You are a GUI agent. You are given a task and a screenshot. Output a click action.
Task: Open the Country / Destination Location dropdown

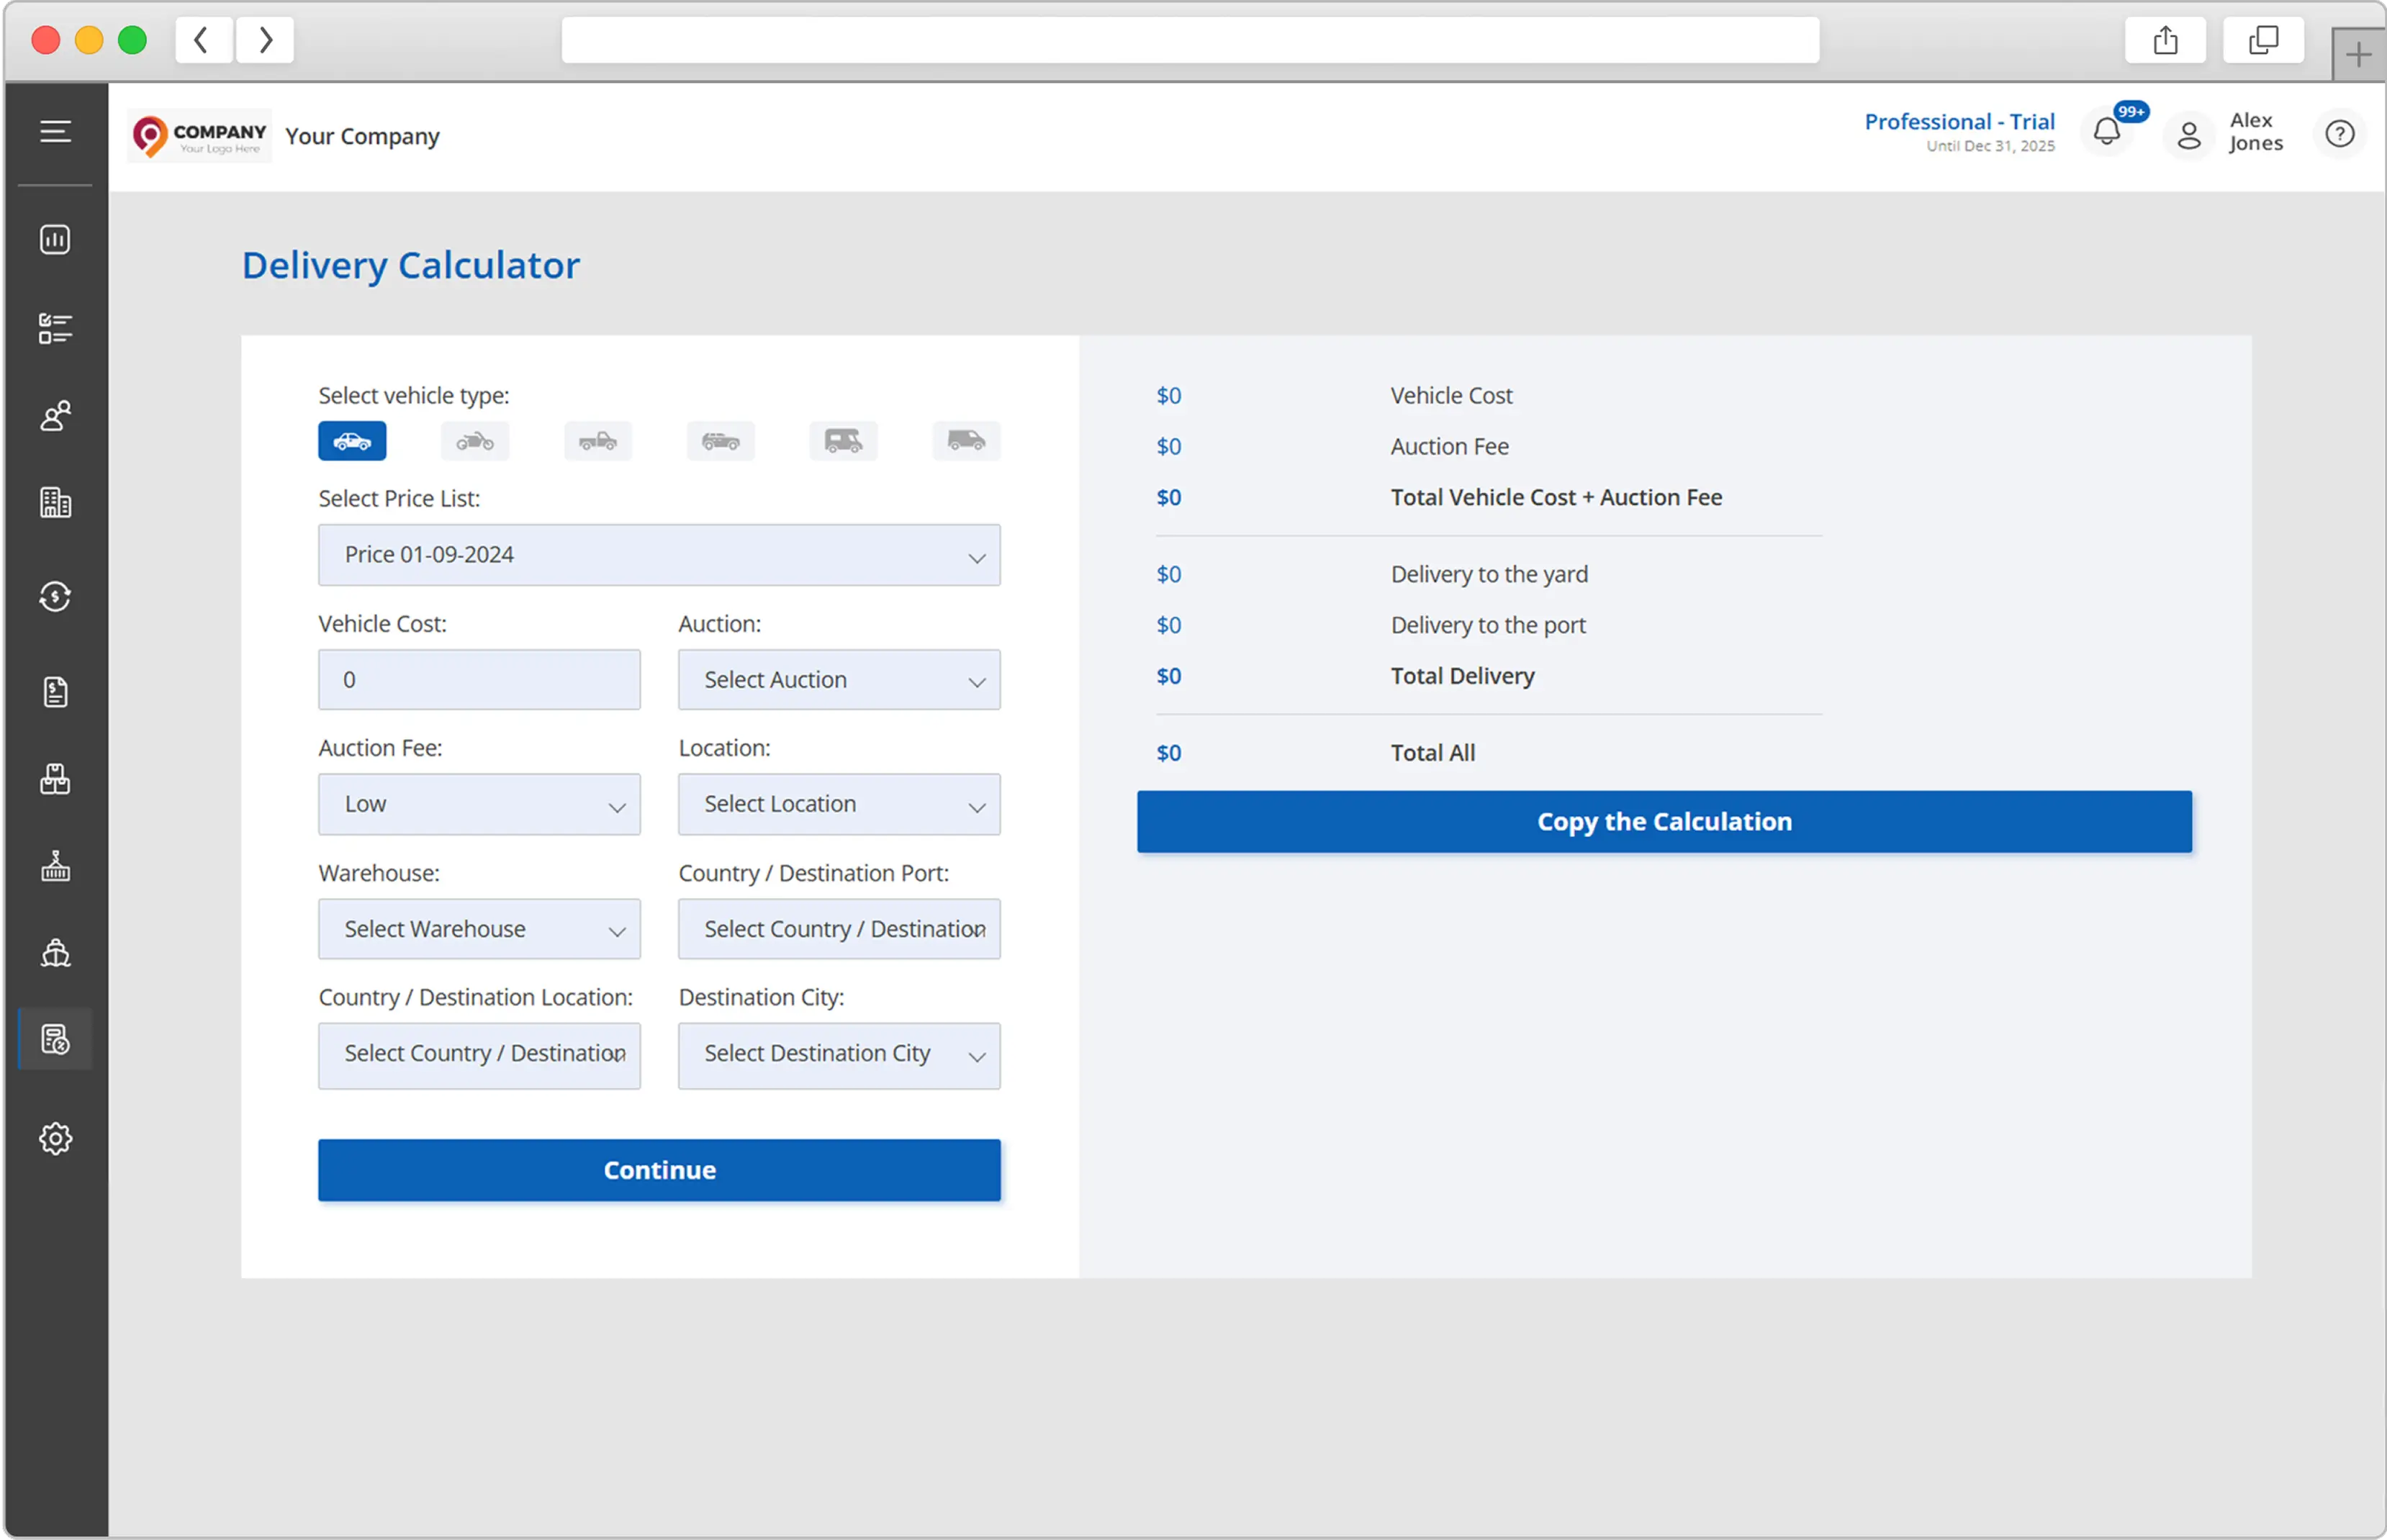[479, 1055]
